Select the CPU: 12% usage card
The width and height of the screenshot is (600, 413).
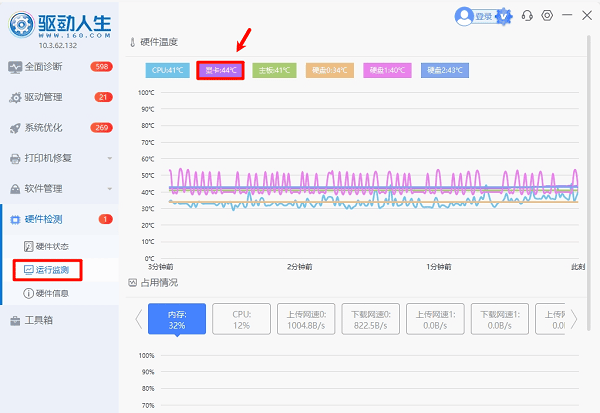pos(241,319)
